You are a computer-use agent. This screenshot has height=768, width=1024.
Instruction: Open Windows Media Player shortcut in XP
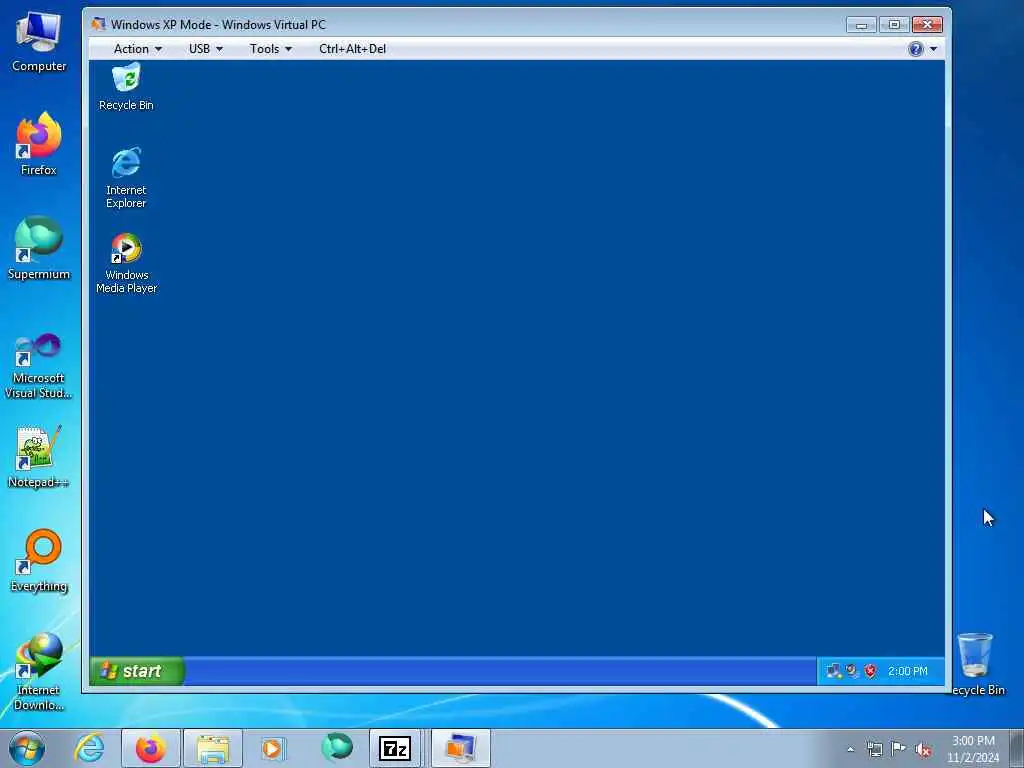tap(126, 263)
